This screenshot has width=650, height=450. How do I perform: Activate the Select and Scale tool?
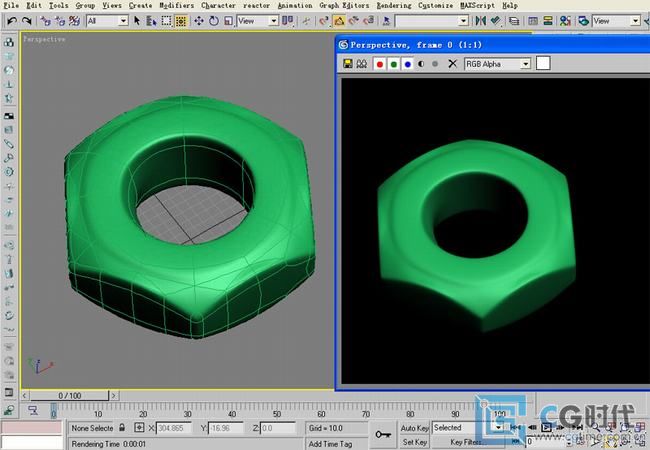click(x=228, y=21)
